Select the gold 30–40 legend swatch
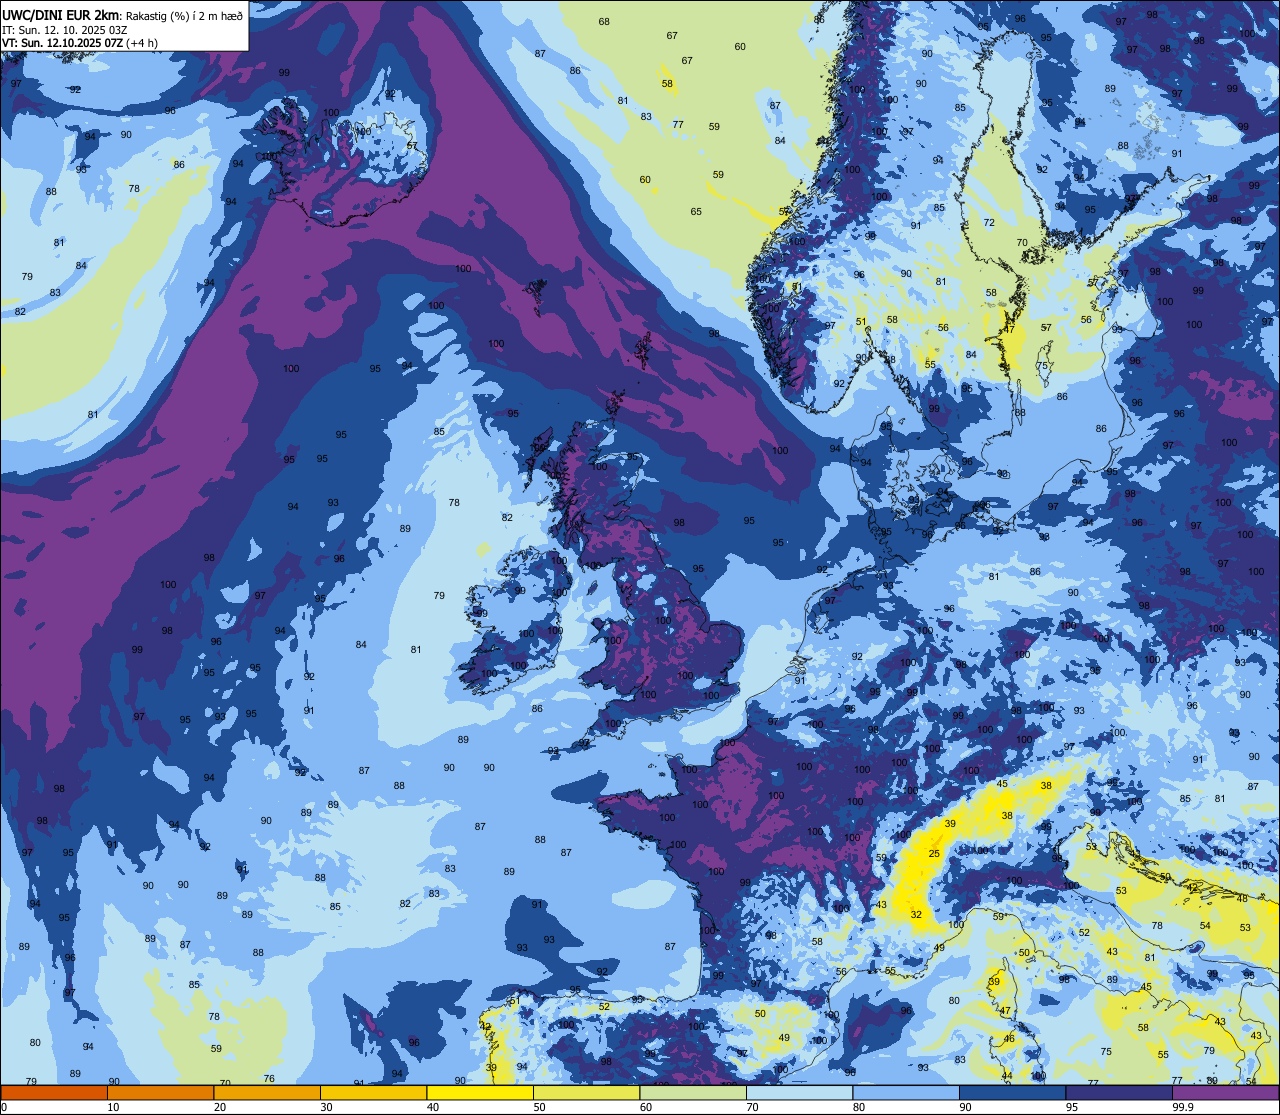The height and width of the screenshot is (1115, 1280). click(x=373, y=1093)
